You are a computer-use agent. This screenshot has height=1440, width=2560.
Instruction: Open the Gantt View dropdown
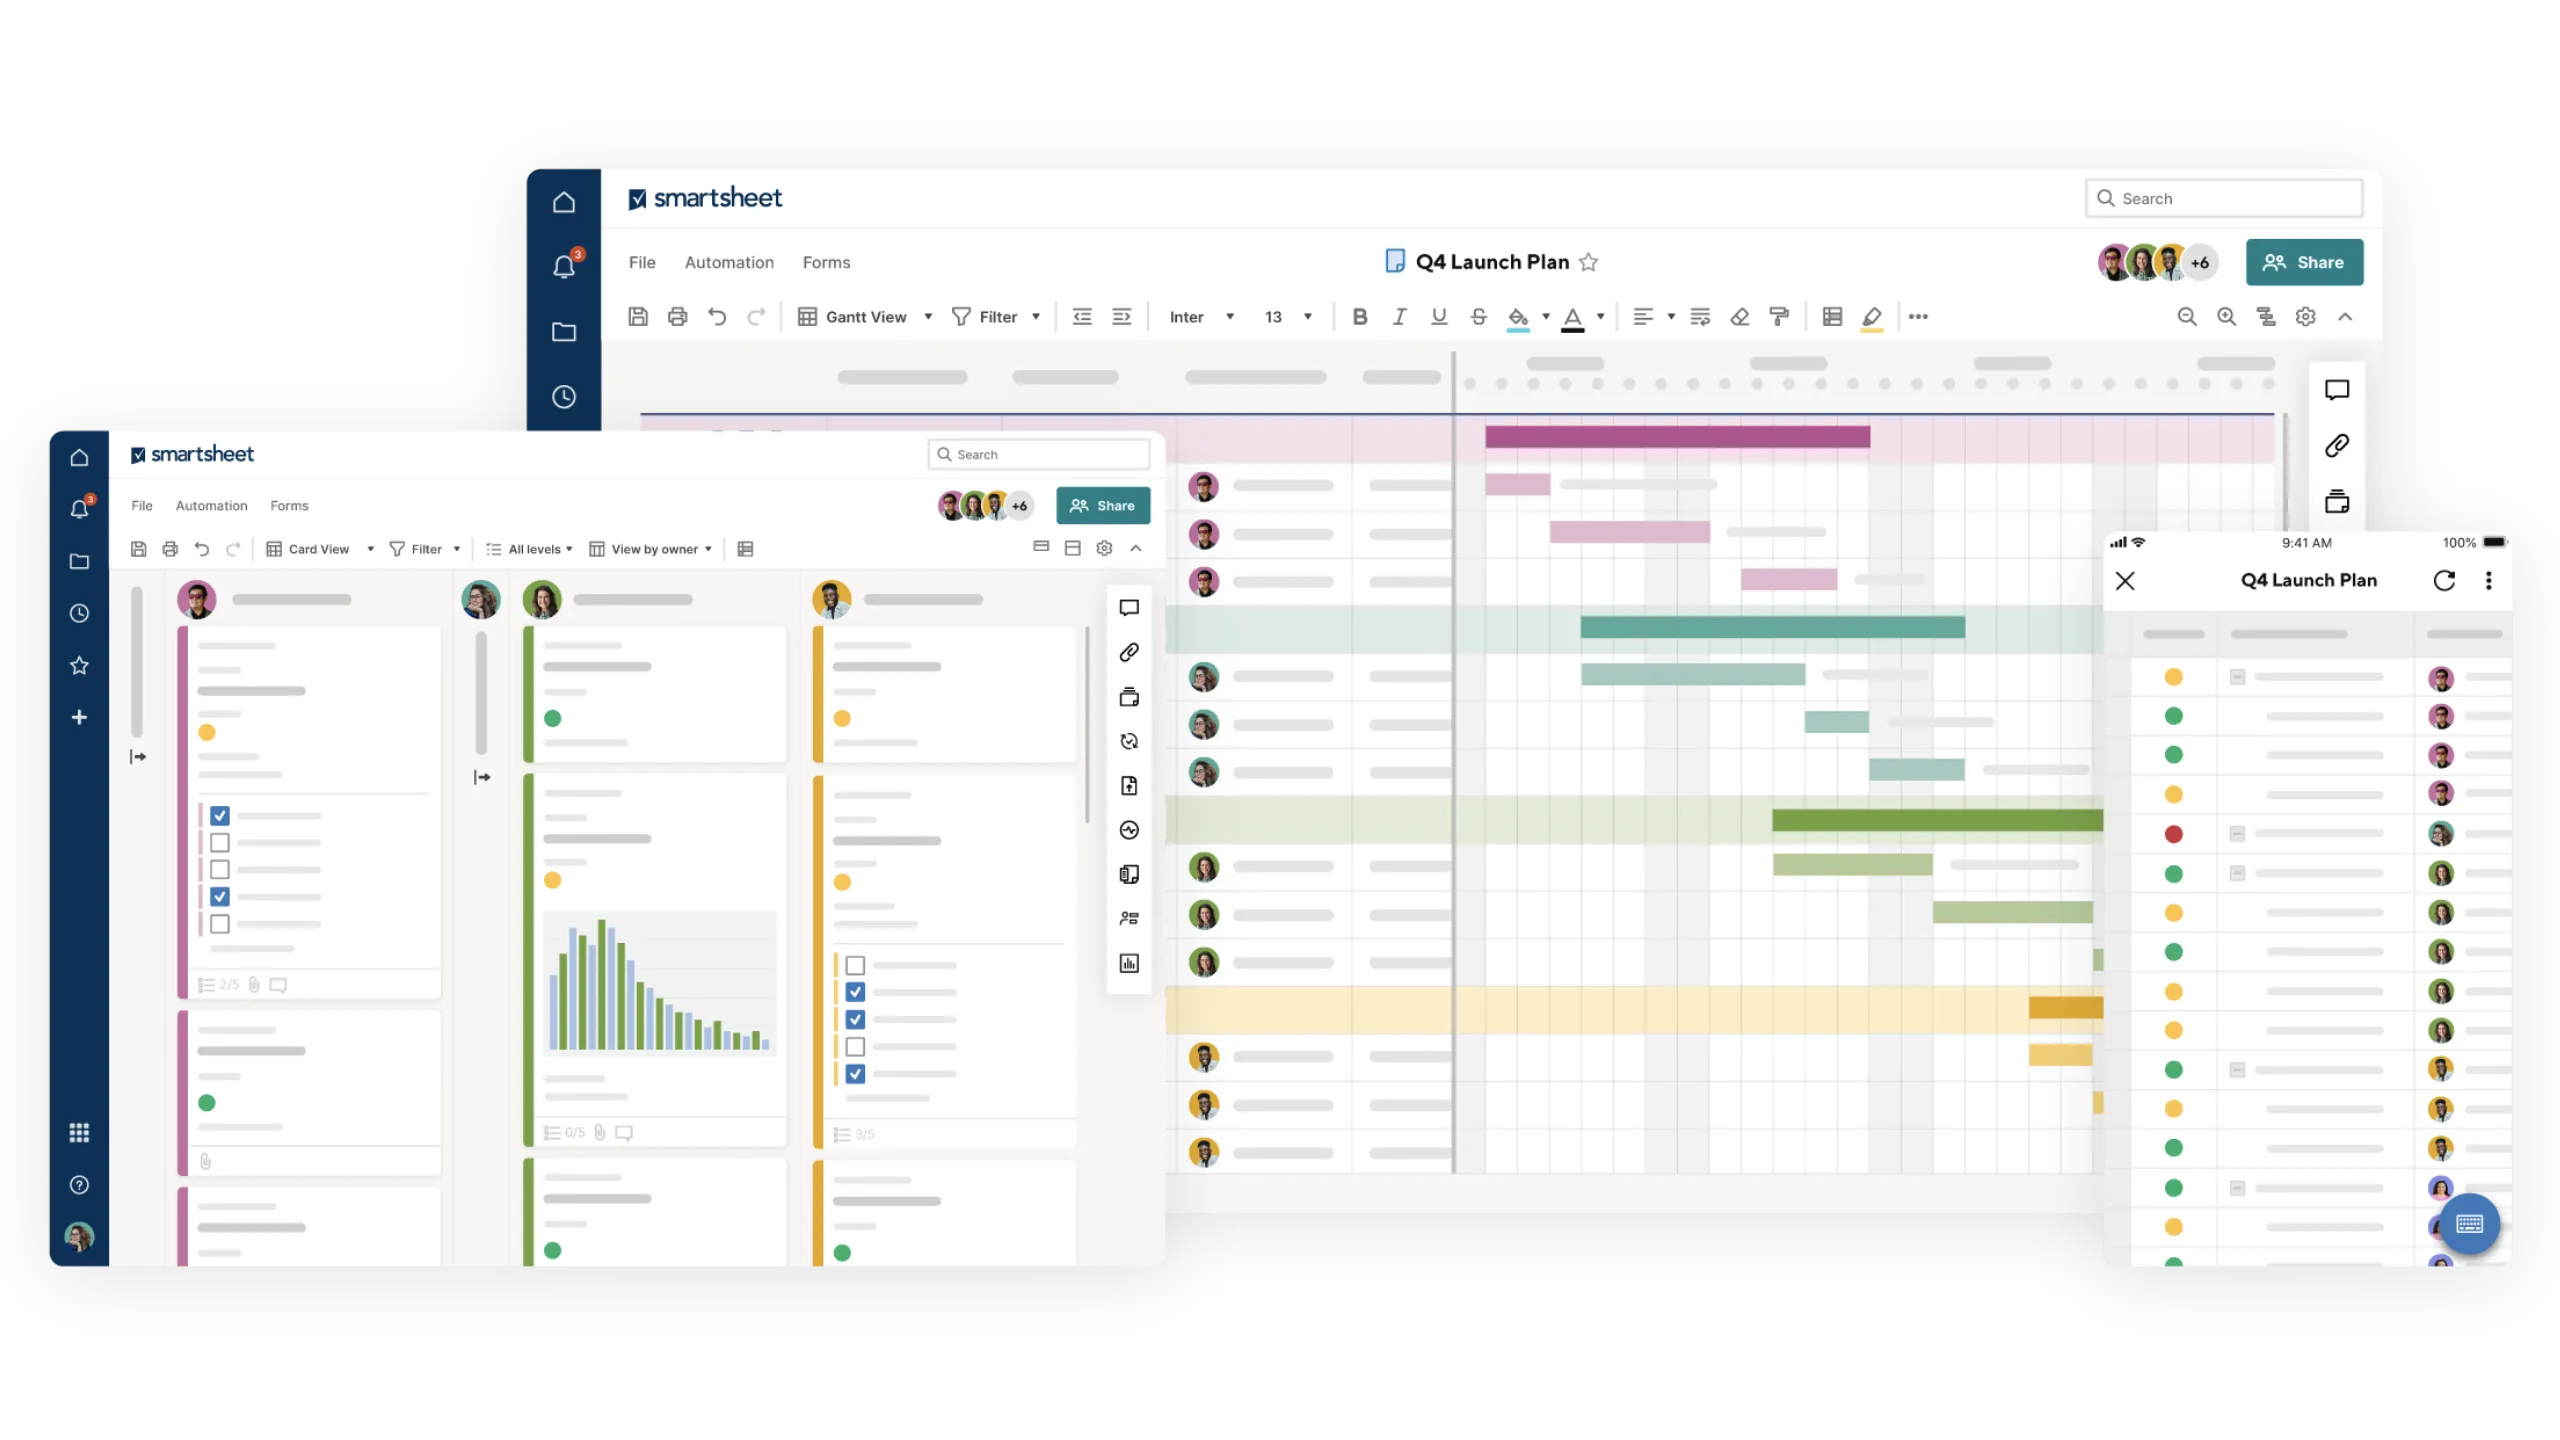[x=866, y=317]
